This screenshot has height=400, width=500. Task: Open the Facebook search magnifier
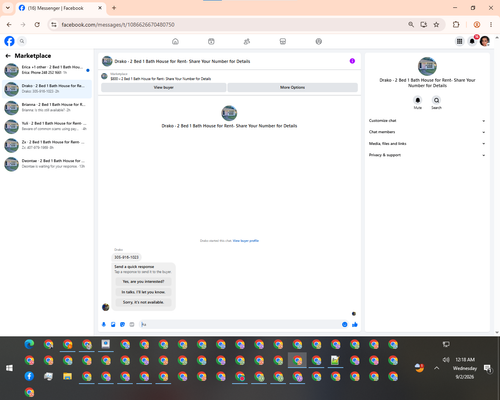(22, 41)
